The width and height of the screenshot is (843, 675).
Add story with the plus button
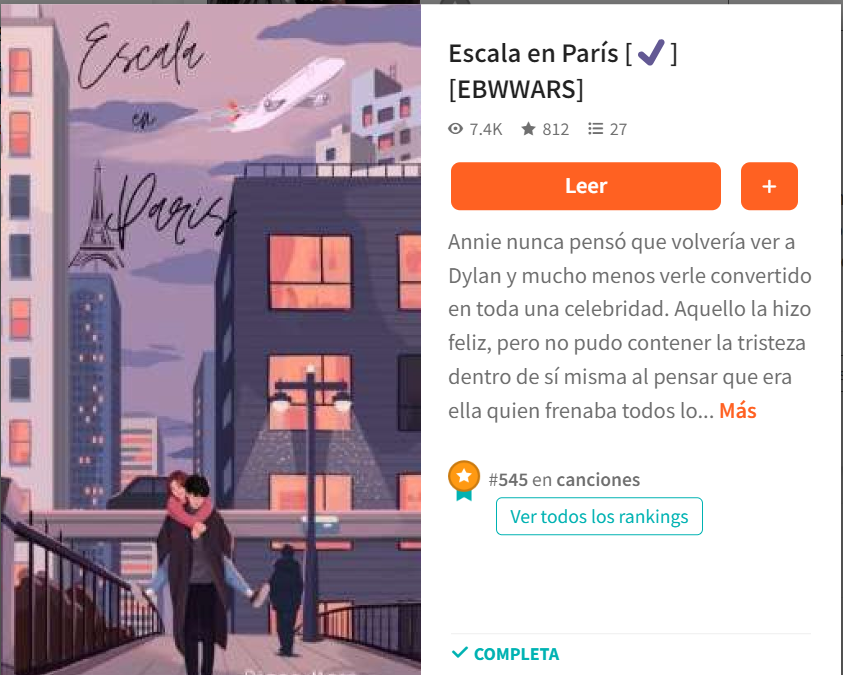point(769,186)
